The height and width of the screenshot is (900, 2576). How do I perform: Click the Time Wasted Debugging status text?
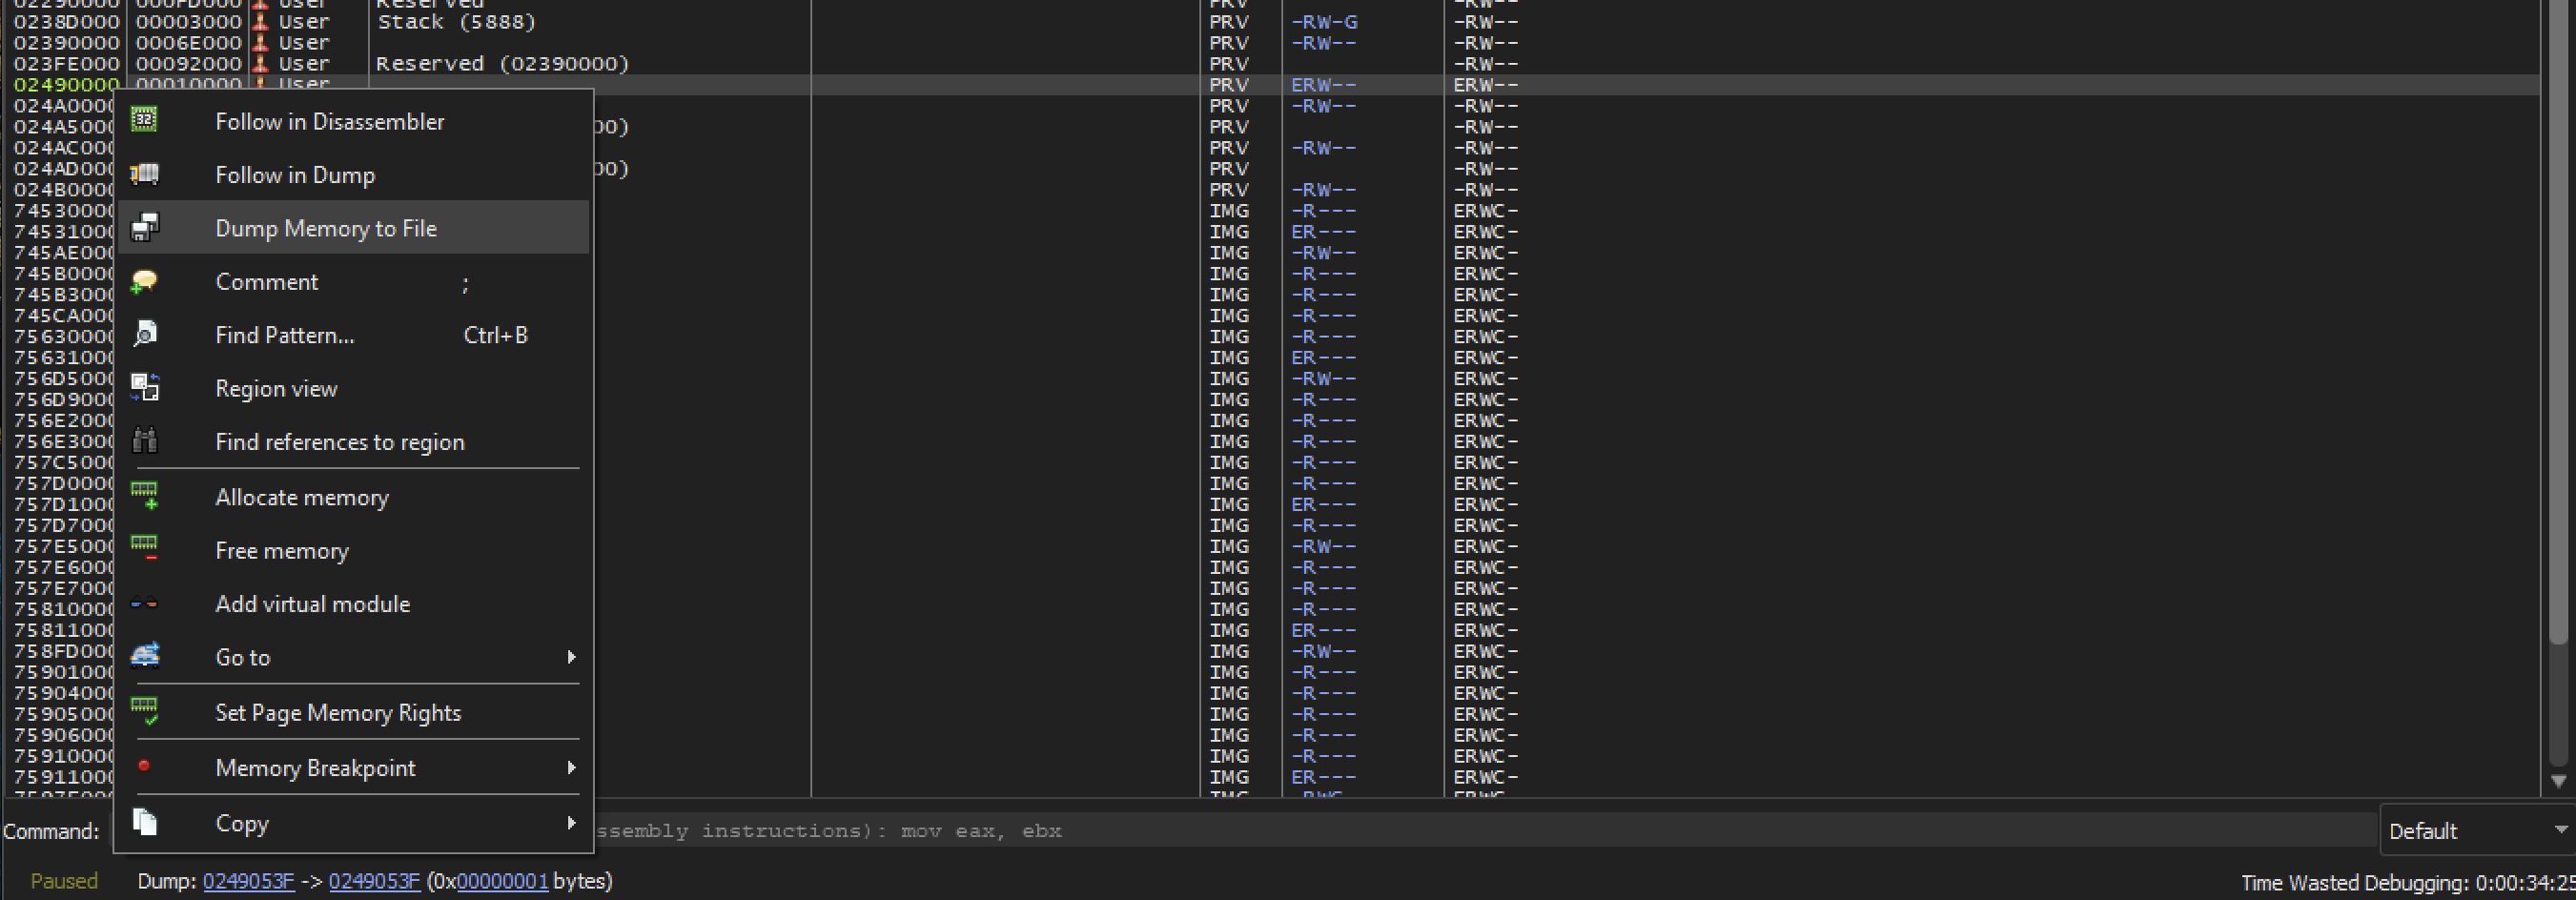[x=2407, y=882]
